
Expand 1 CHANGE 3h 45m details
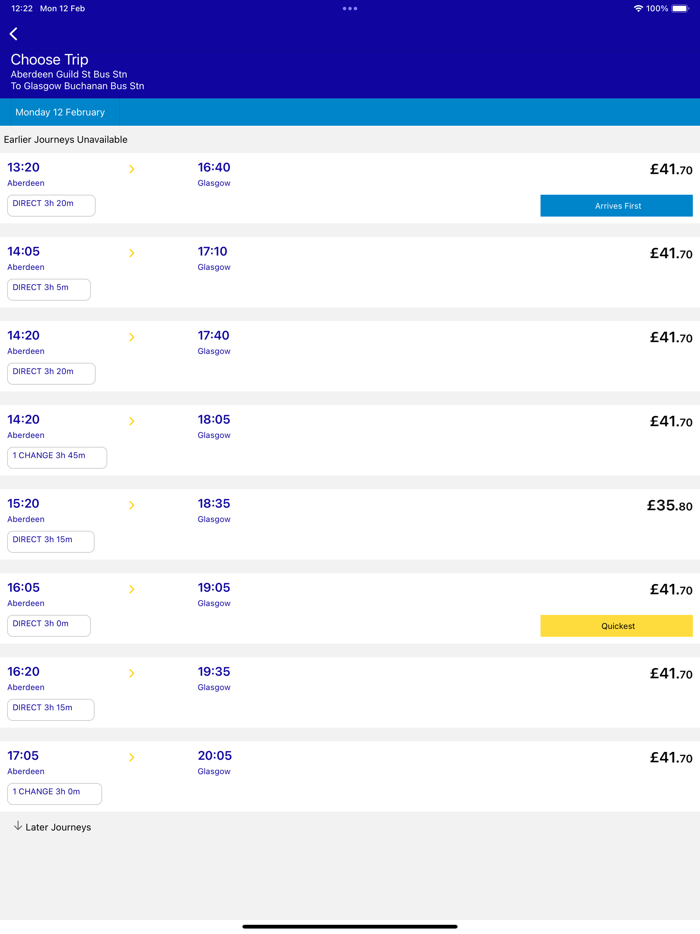tap(57, 456)
